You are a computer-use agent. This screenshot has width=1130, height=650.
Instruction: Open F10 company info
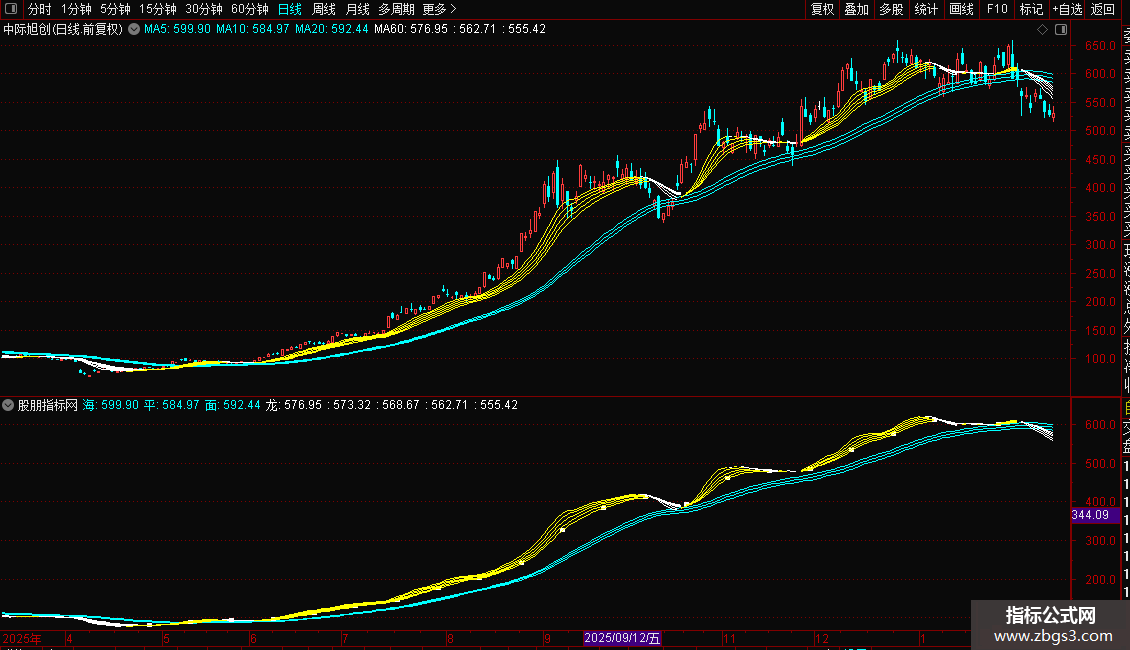(997, 9)
